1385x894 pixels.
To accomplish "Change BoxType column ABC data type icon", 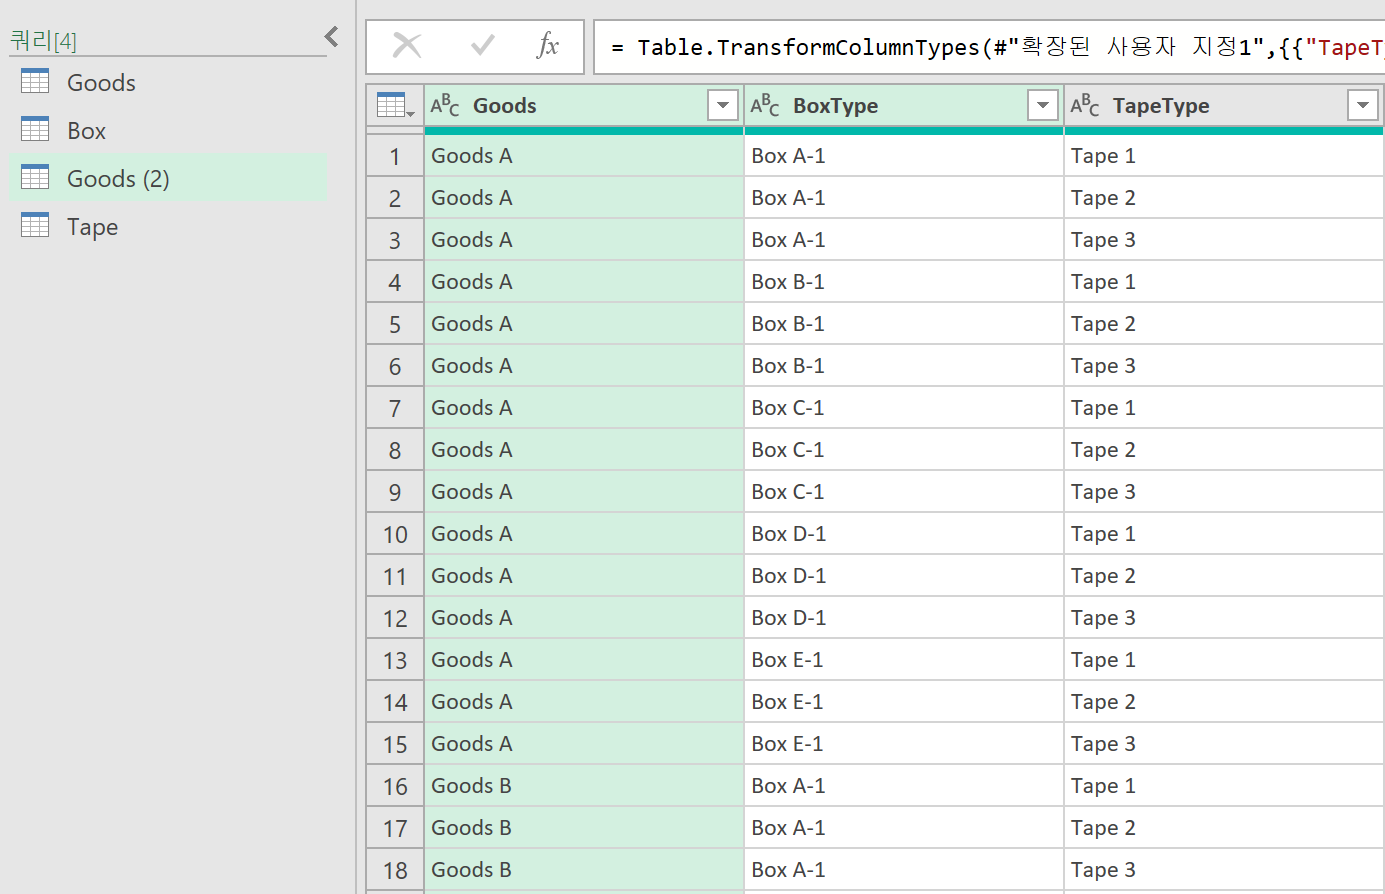I will click(x=765, y=105).
